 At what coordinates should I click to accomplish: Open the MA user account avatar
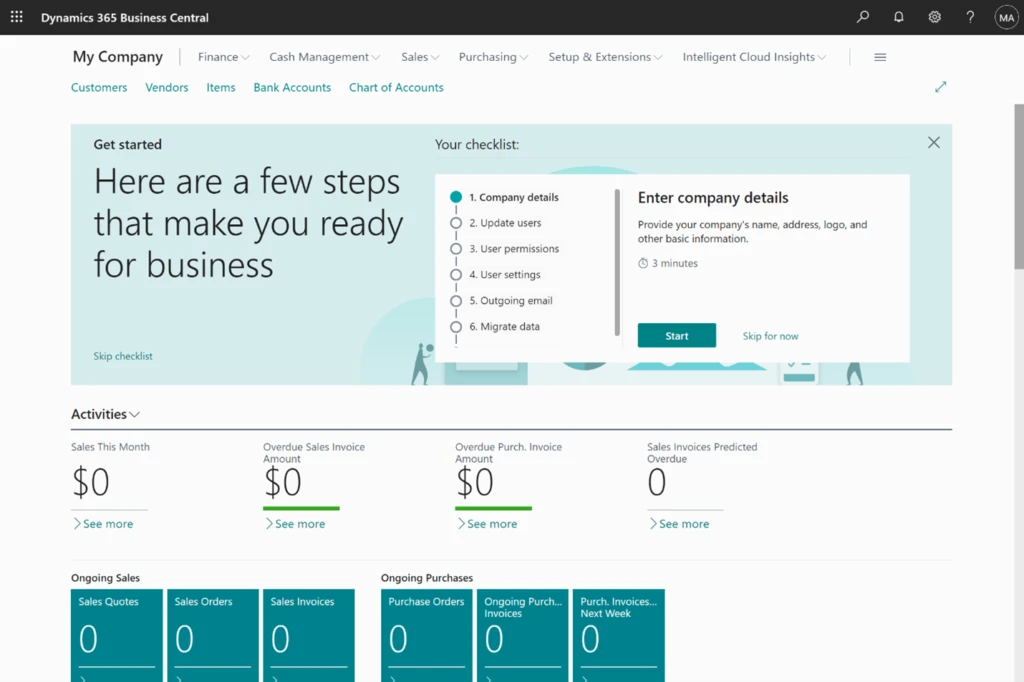1005,17
